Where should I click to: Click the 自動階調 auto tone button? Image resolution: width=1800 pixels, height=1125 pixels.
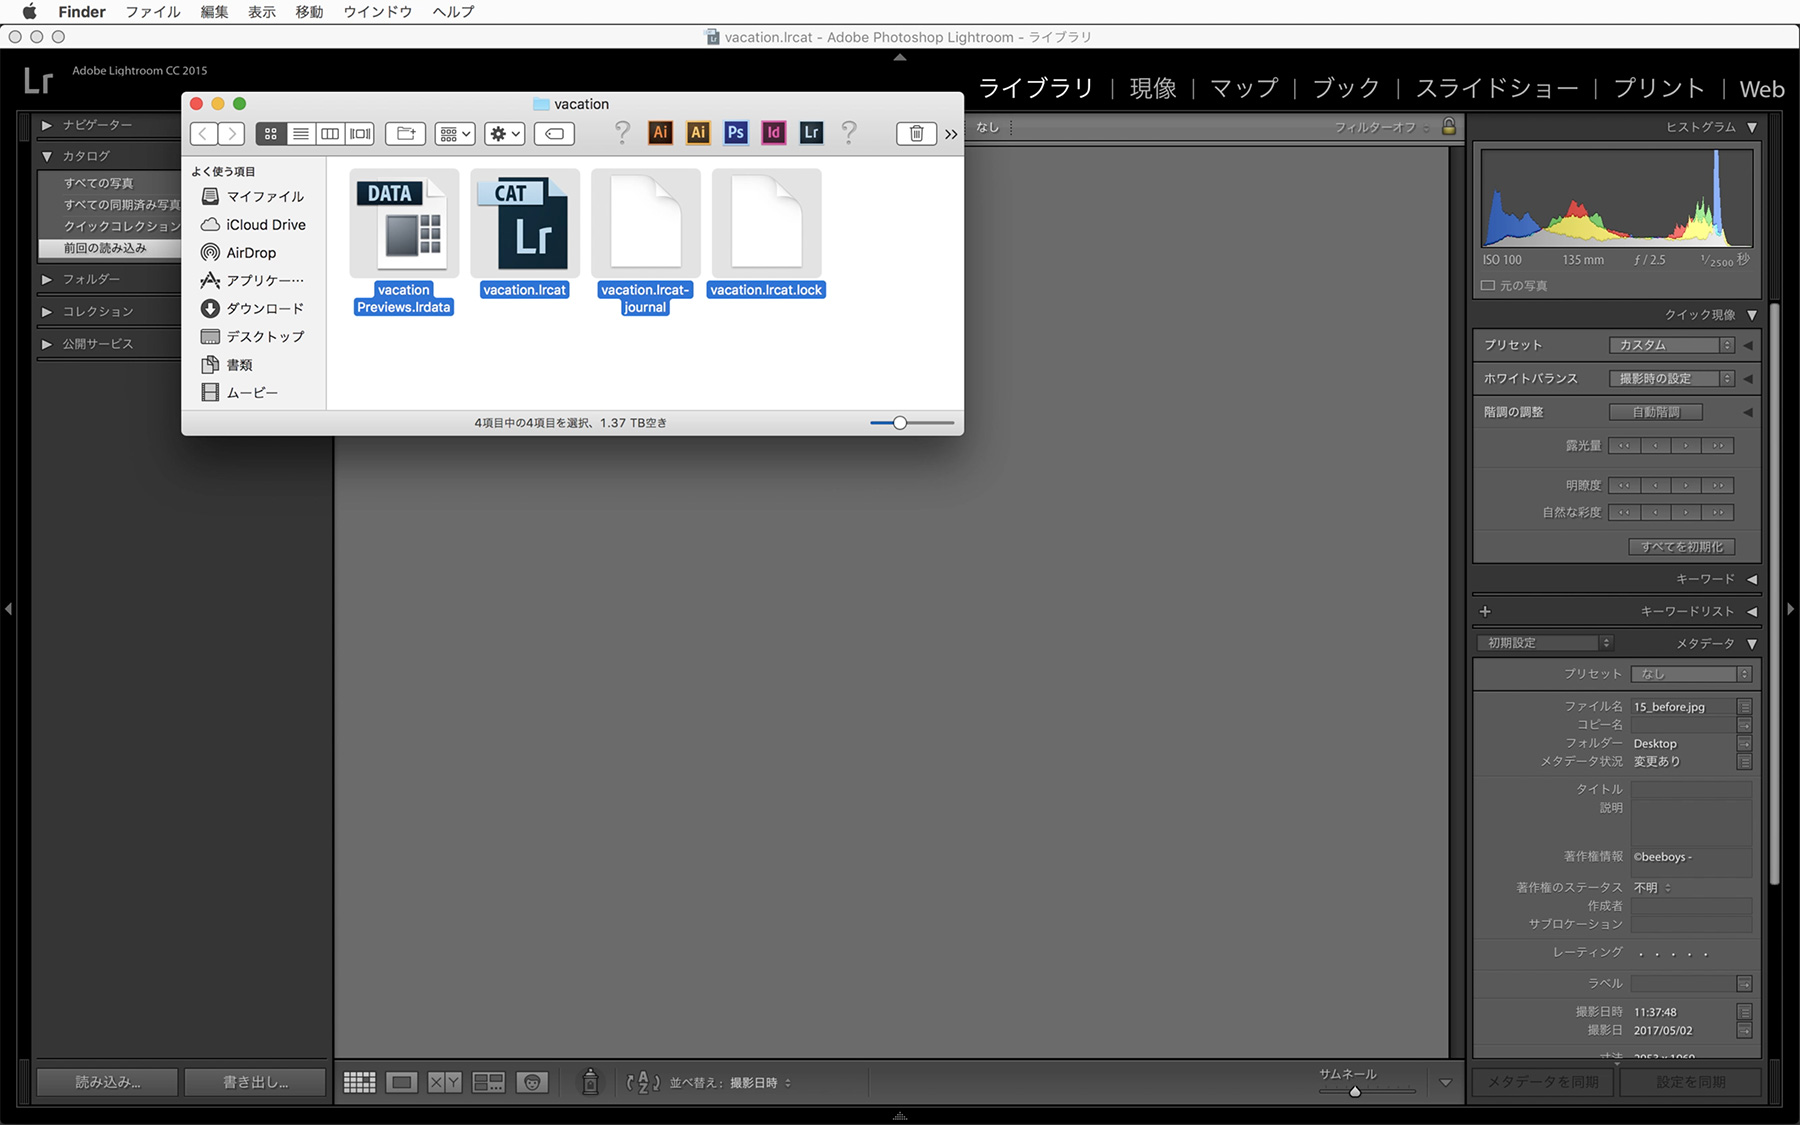(x=1656, y=412)
